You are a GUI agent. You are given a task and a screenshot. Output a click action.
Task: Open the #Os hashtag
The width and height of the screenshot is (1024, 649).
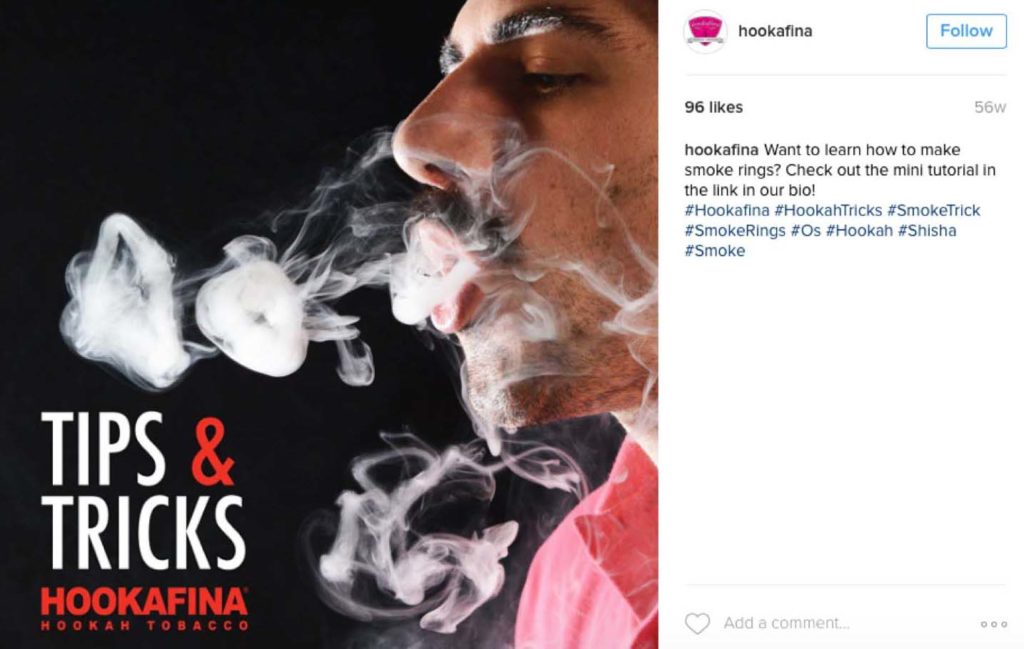[806, 230]
